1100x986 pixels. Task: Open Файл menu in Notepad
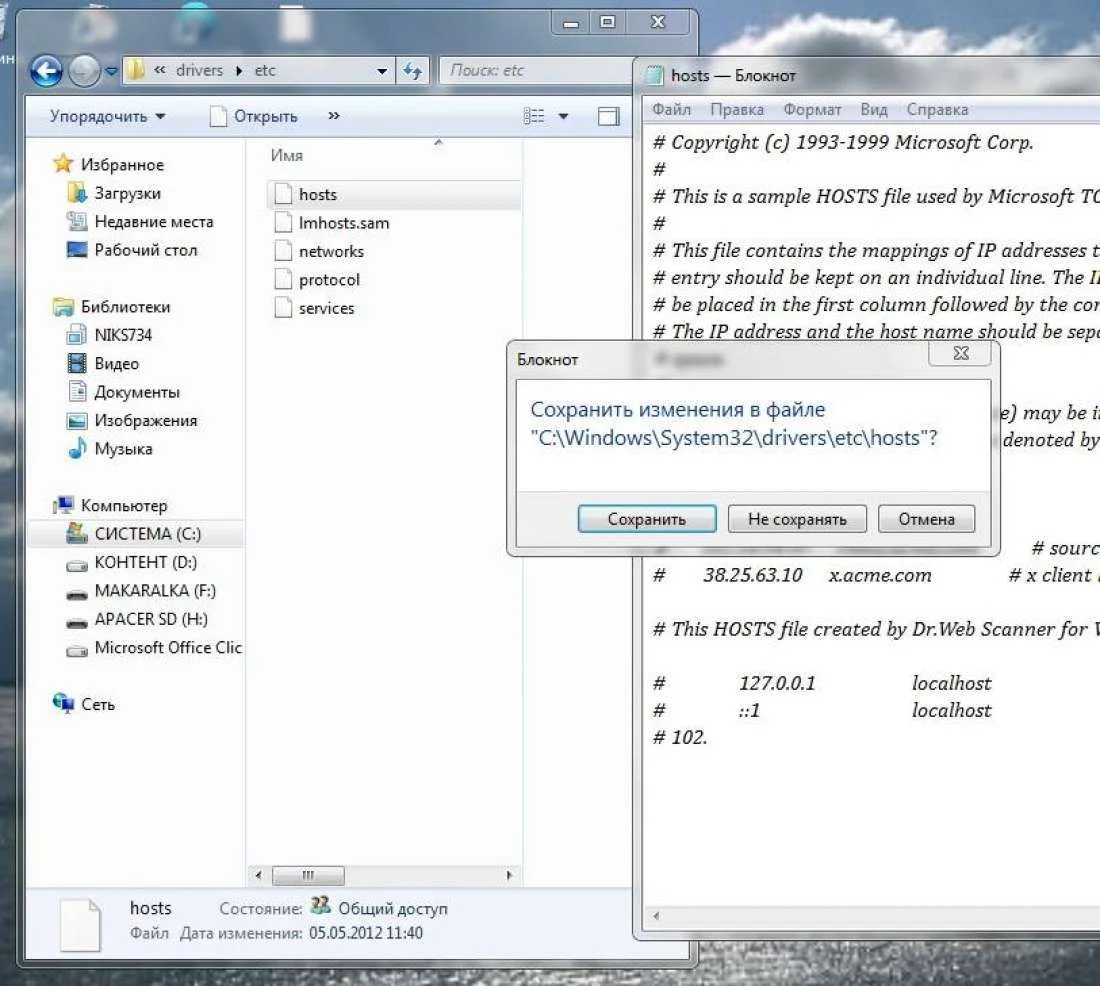pos(671,109)
